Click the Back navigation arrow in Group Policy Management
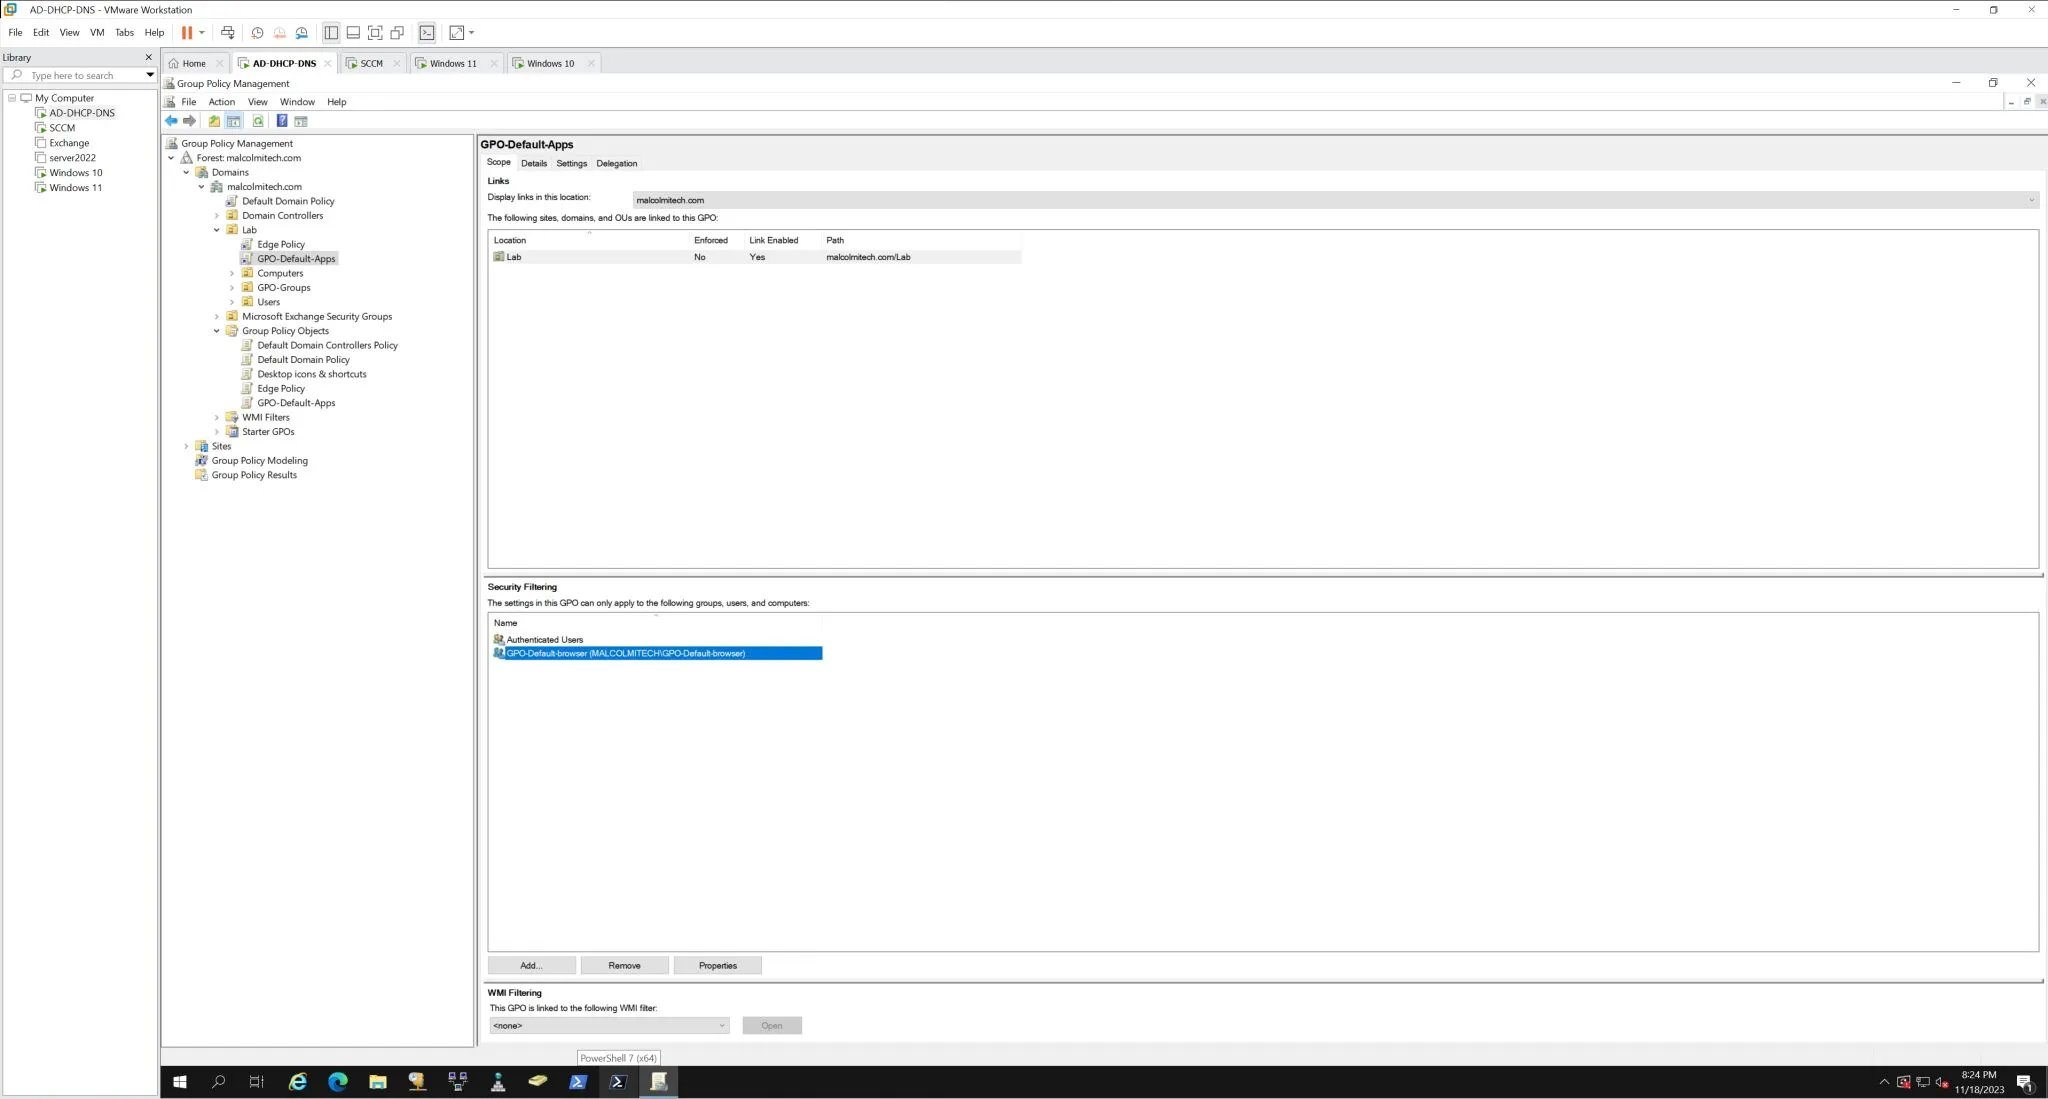The height and width of the screenshot is (1099, 2048). (171, 121)
